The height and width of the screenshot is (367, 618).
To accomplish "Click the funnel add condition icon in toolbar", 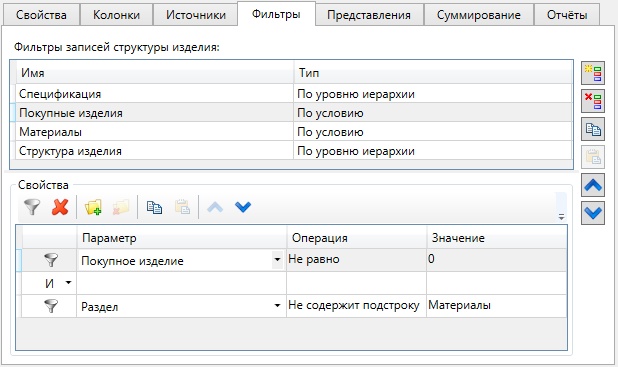I will pyautogui.click(x=32, y=207).
